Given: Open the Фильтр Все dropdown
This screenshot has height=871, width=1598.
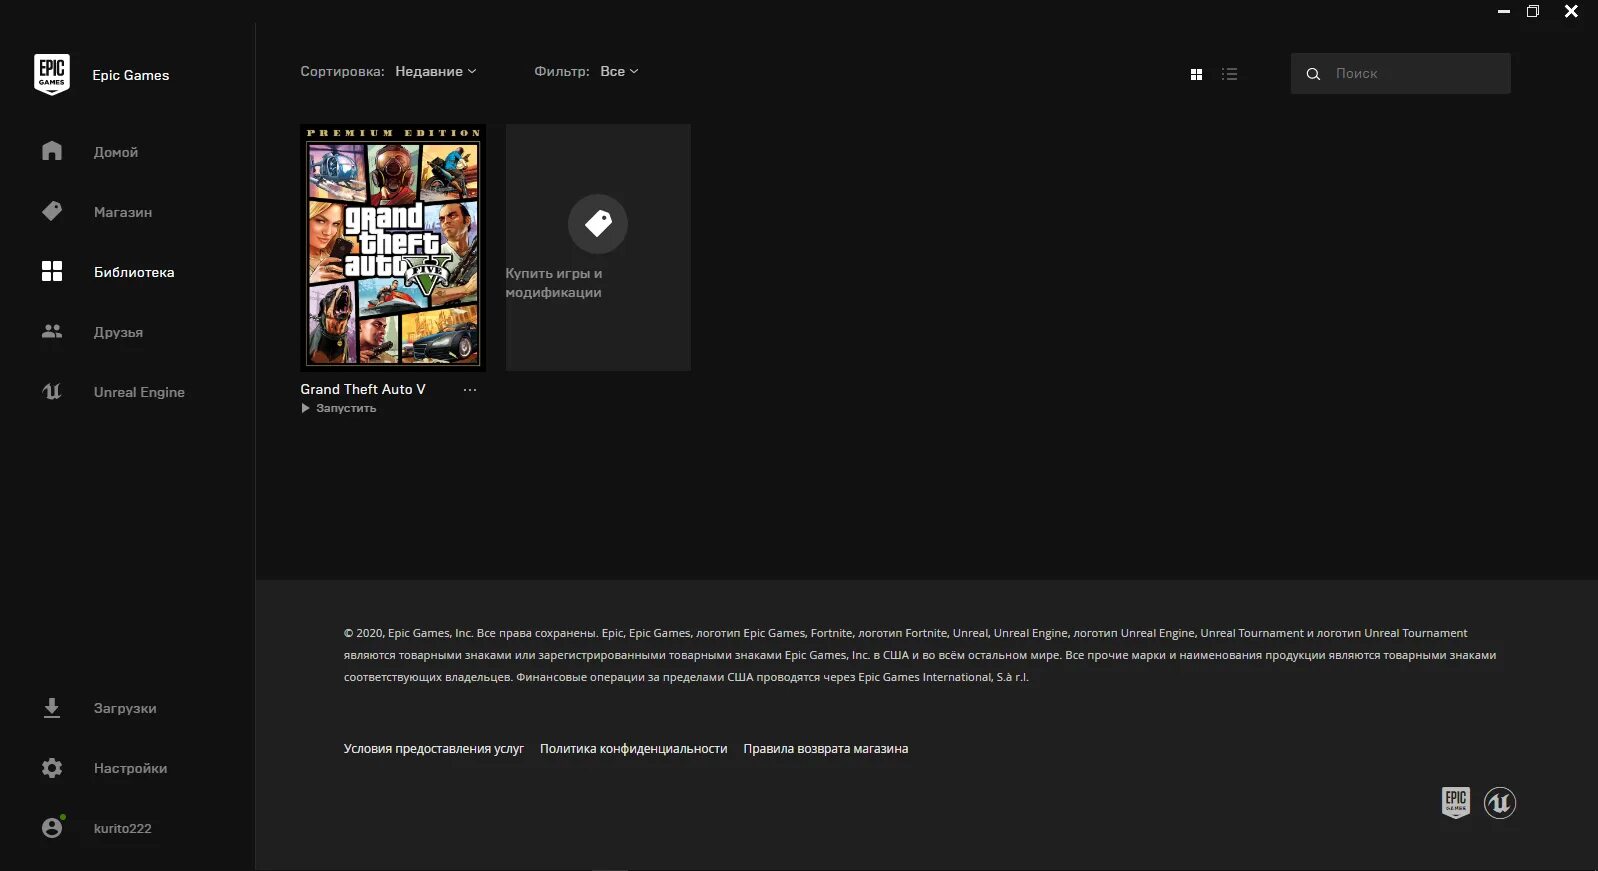Looking at the screenshot, I should tap(619, 71).
